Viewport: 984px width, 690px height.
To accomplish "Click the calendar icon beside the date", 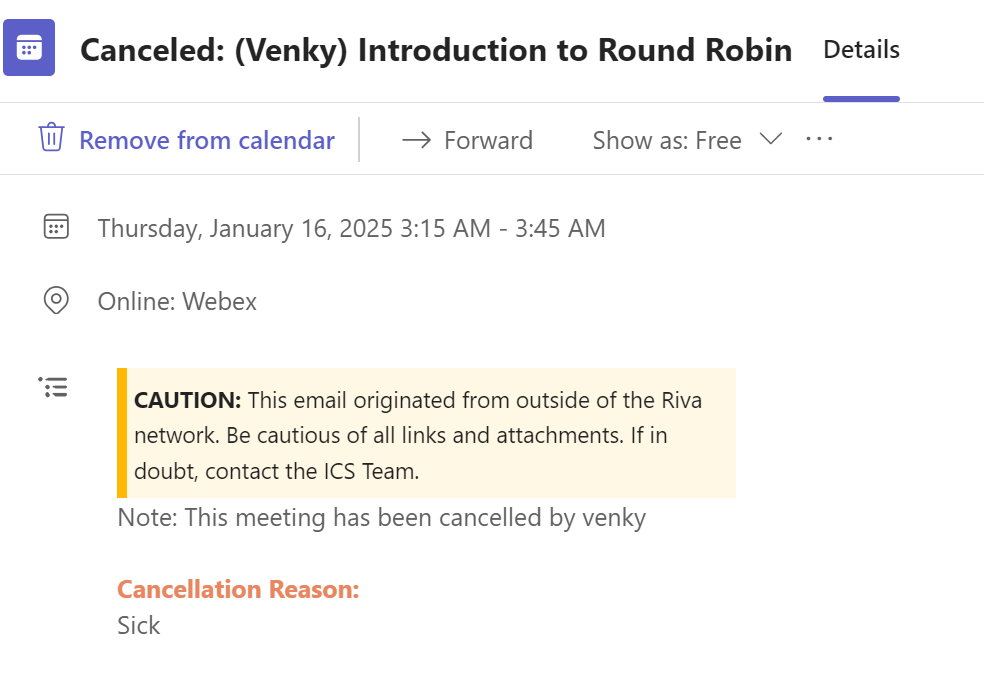I will pos(56,227).
